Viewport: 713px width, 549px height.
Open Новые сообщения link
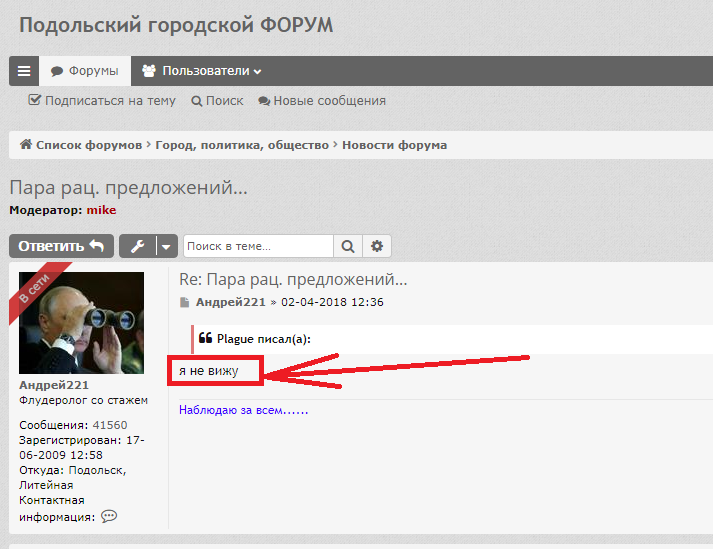pyautogui.click(x=322, y=100)
